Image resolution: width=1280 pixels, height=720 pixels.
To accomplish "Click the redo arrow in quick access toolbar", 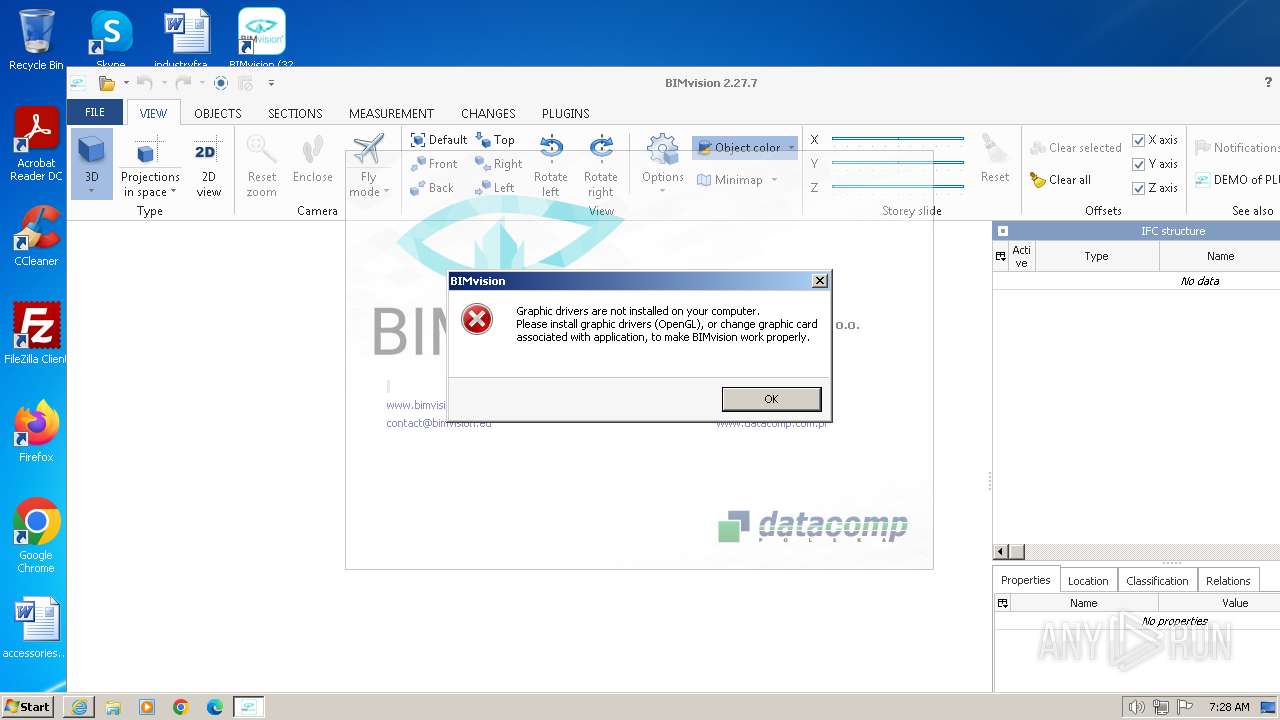I will click(183, 83).
